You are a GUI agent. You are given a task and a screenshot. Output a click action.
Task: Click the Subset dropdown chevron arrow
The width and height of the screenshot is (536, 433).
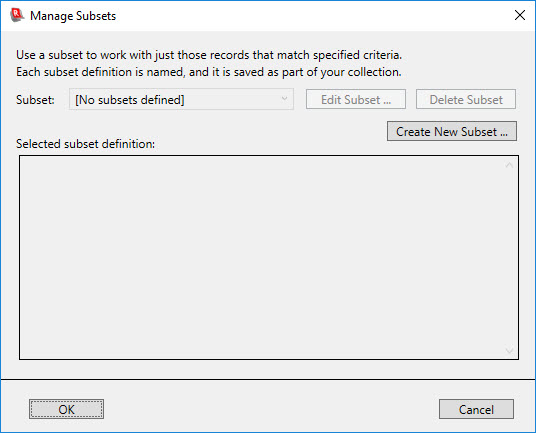coord(284,99)
